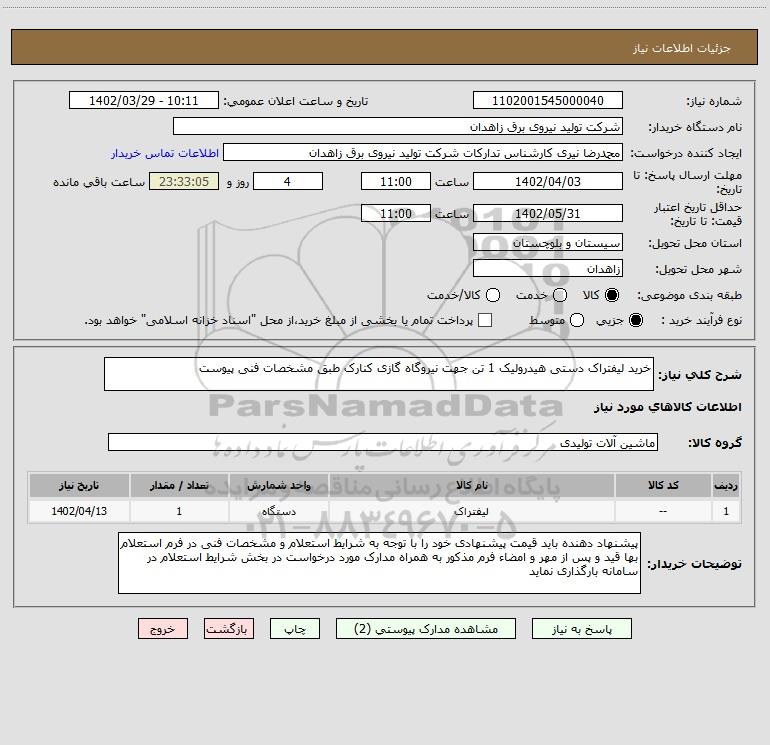Click the گروه کالا field
Screen dimensions: 770x745
382,442
